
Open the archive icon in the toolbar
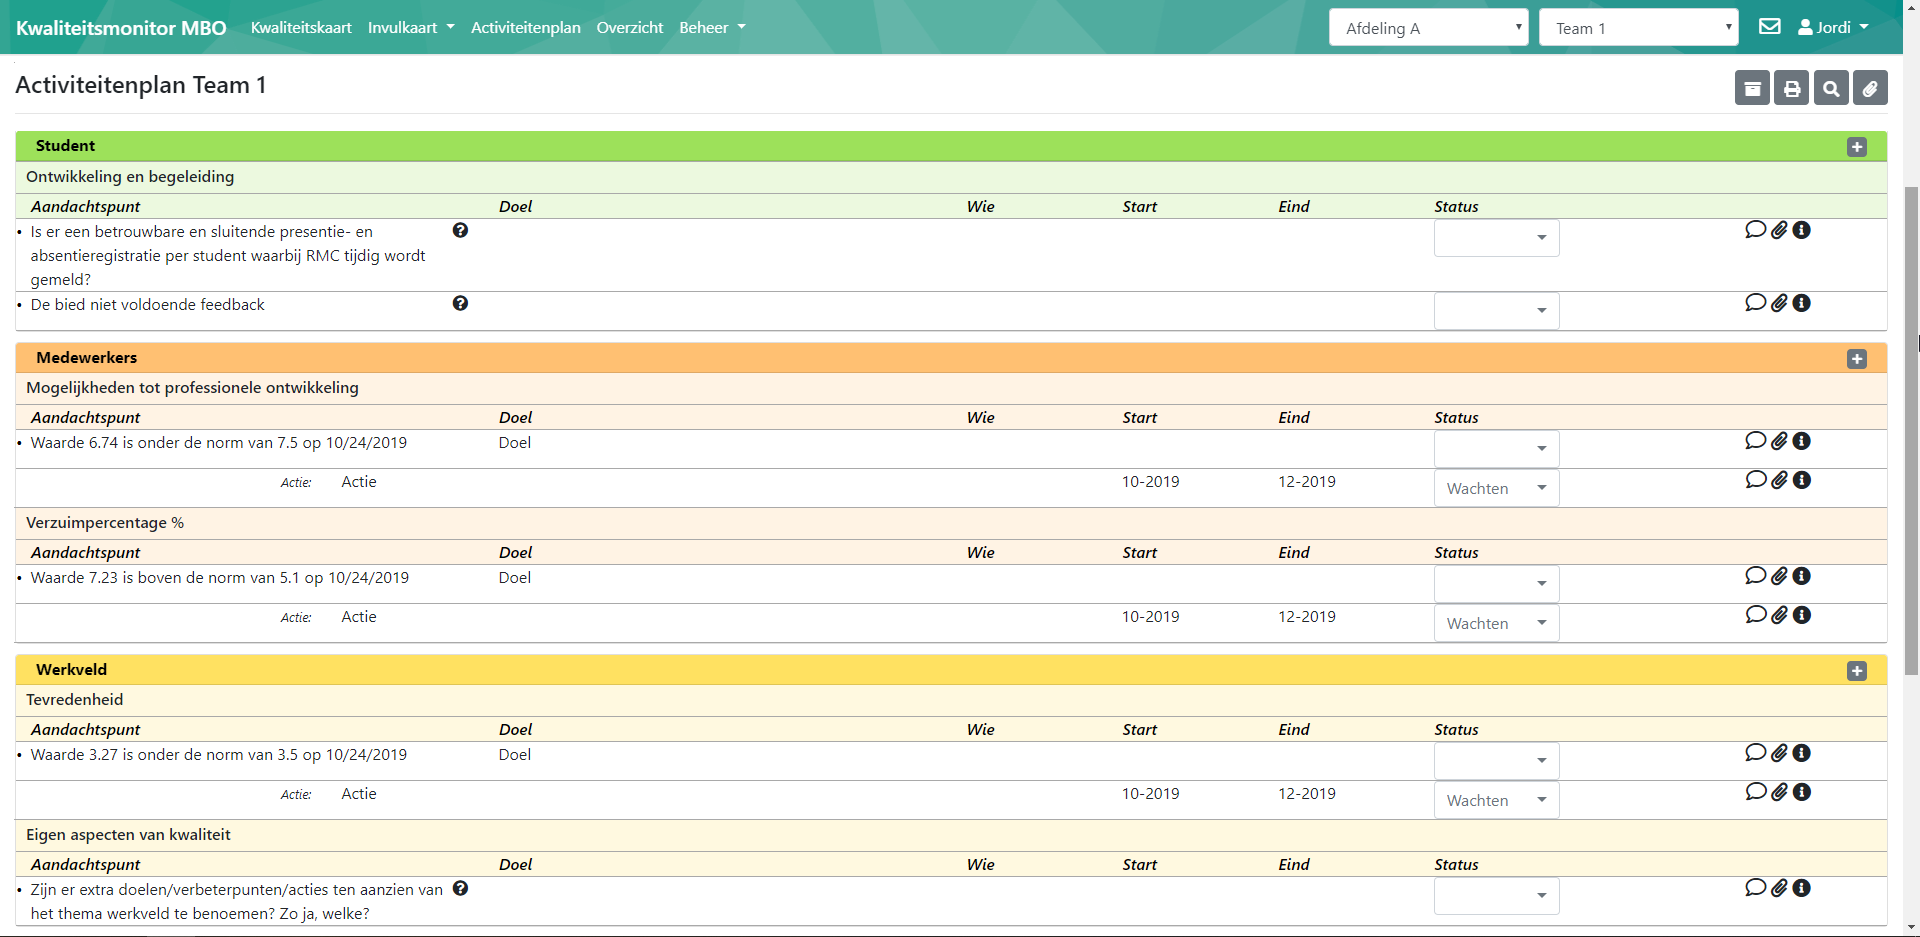tap(1752, 87)
